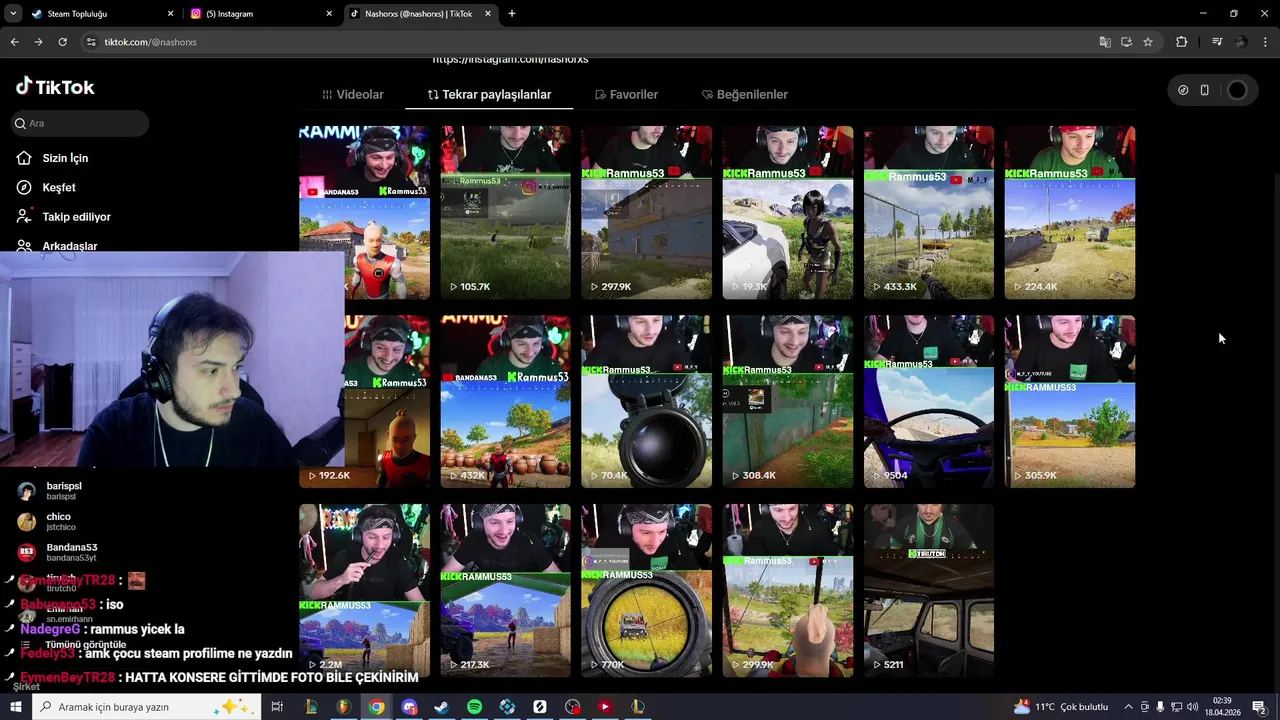Translate this page icon
The width and height of the screenshot is (1280, 720).
[x=1104, y=42]
